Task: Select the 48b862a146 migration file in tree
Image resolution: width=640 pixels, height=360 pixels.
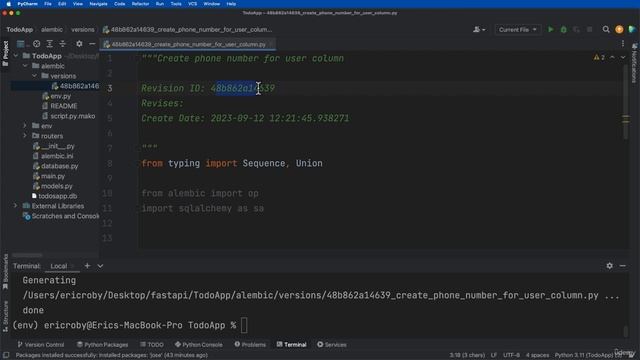Action: click(76, 86)
